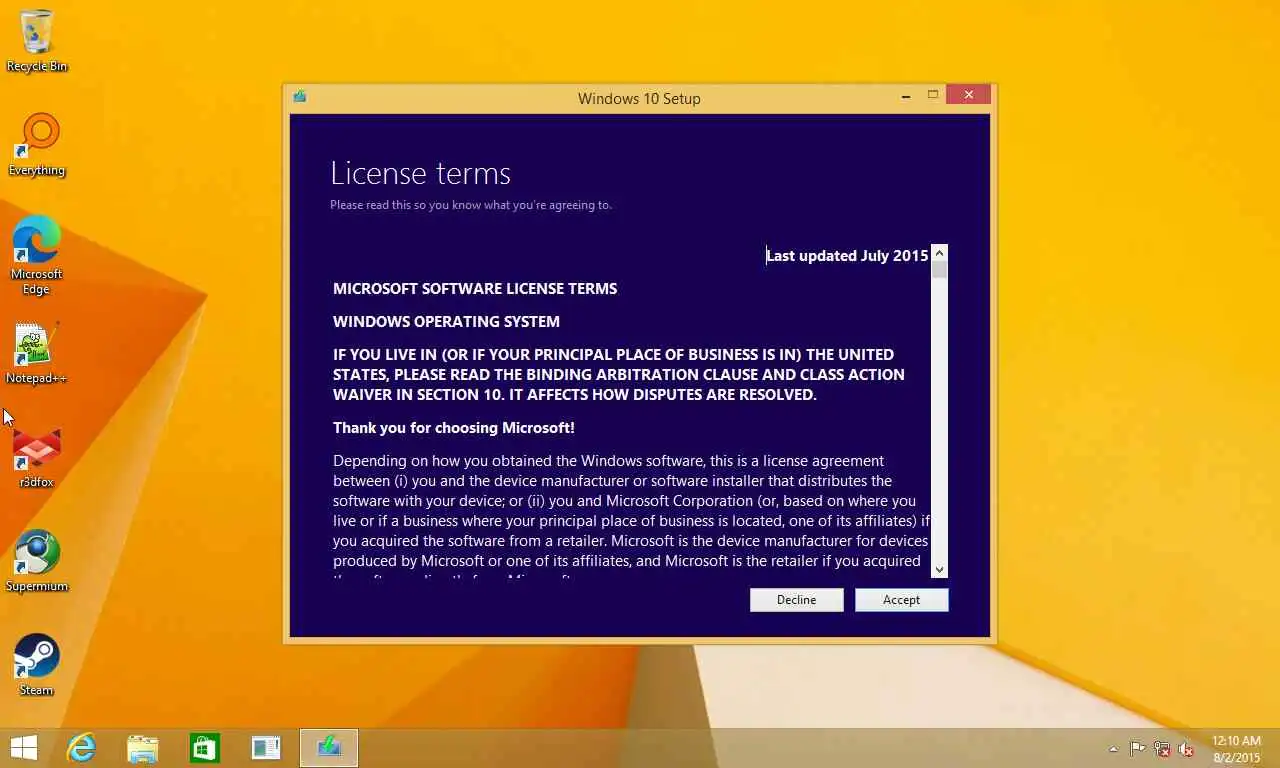1280x768 pixels.
Task: Open the Recycle Bin desktop icon
Action: point(37,40)
